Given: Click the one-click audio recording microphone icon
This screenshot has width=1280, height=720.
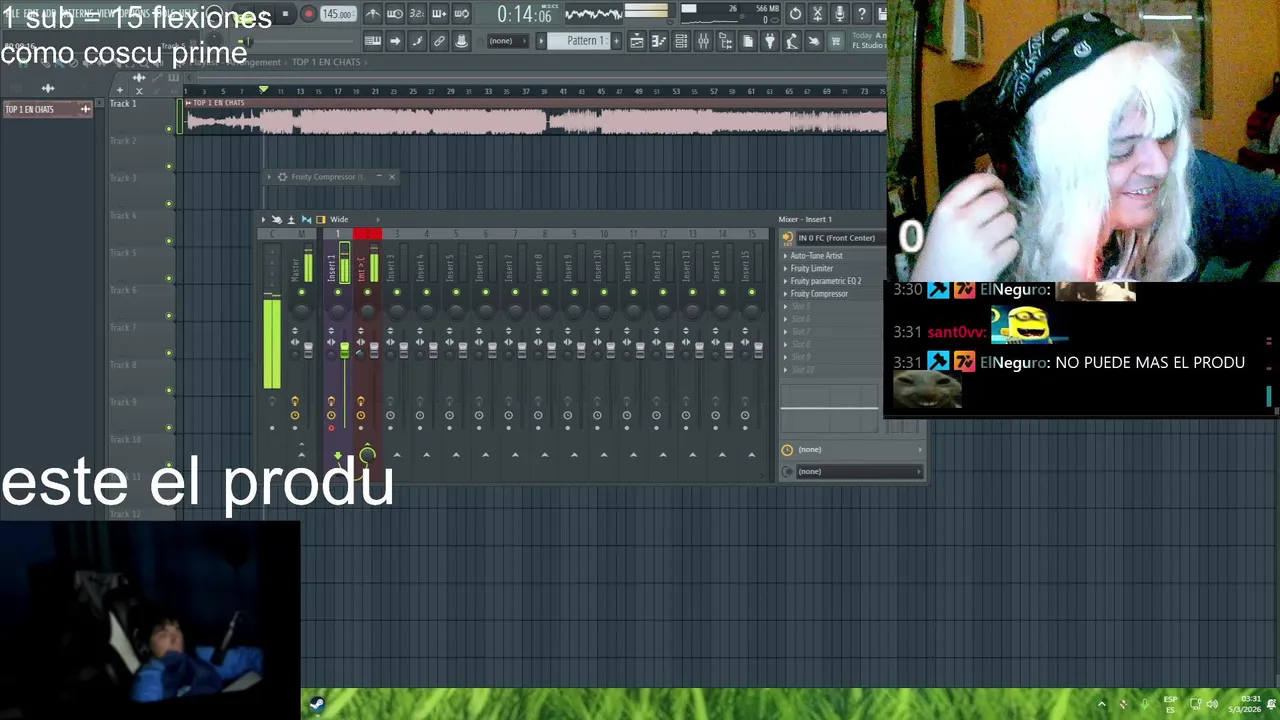Looking at the screenshot, I should click(839, 14).
